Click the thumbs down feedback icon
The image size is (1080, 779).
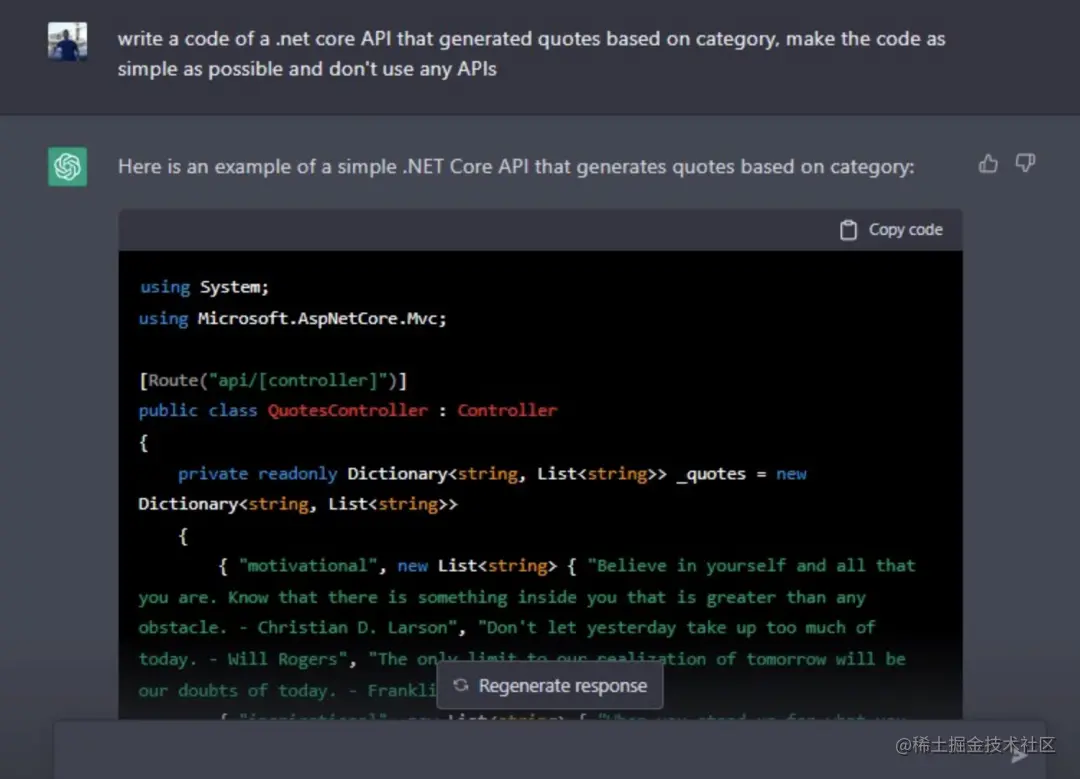(x=1025, y=163)
